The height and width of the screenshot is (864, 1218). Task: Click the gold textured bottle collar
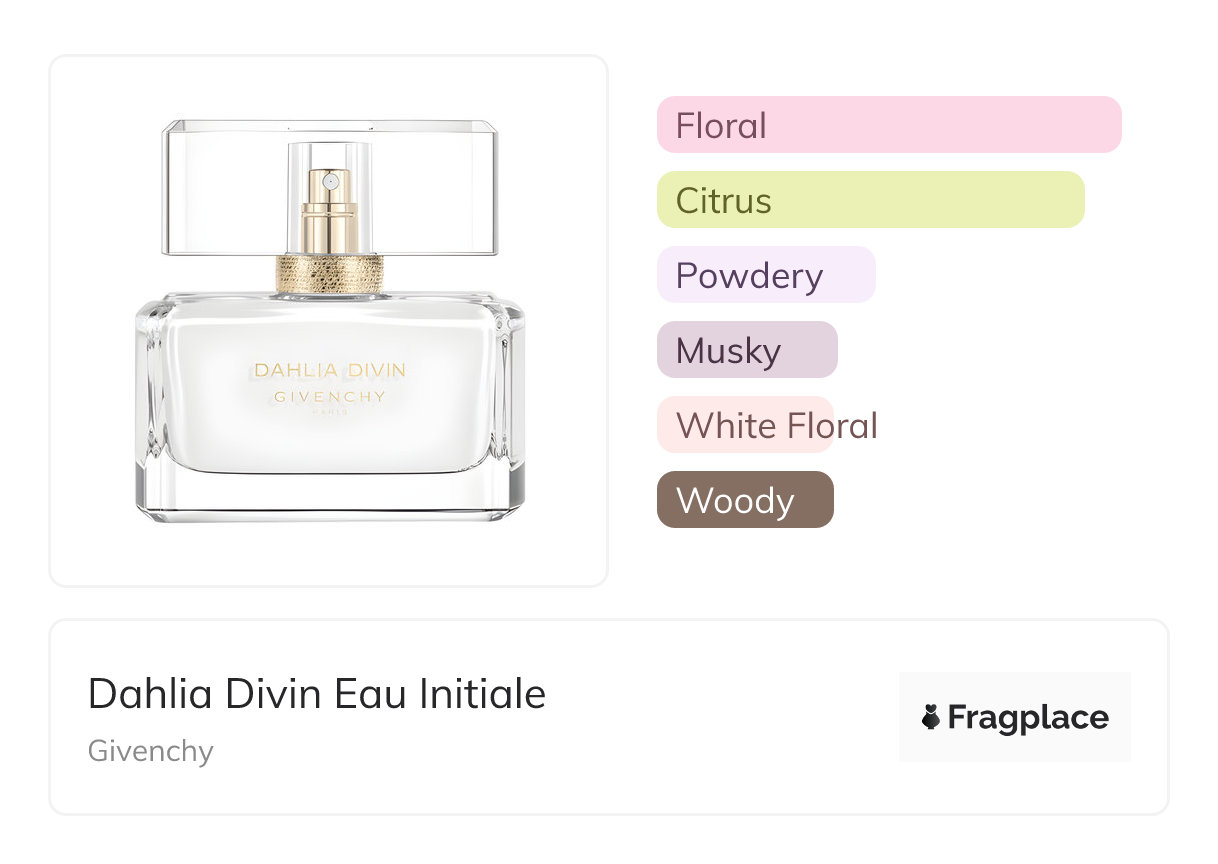[x=329, y=274]
